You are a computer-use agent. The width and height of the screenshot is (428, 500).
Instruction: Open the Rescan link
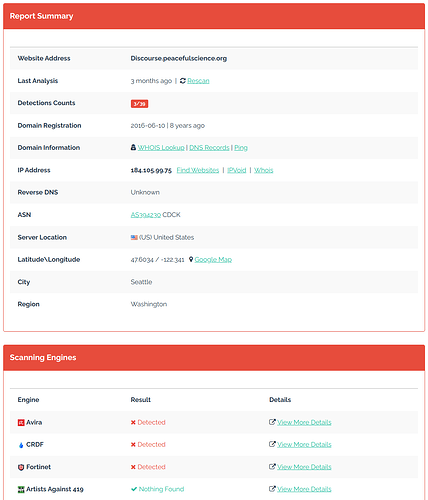click(198, 81)
